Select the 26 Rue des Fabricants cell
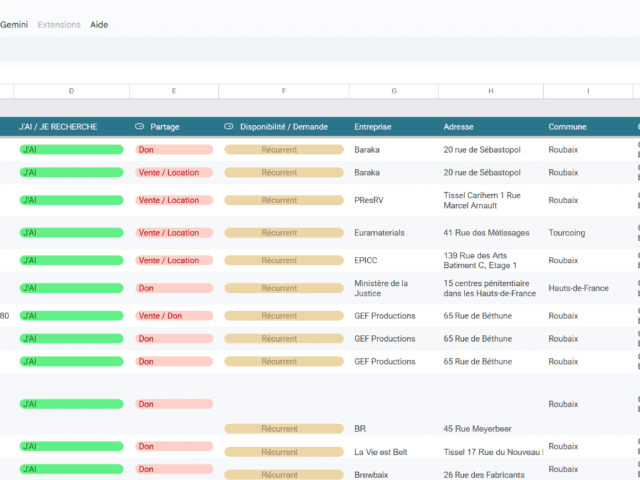The height and width of the screenshot is (480, 640). pyautogui.click(x=484, y=475)
